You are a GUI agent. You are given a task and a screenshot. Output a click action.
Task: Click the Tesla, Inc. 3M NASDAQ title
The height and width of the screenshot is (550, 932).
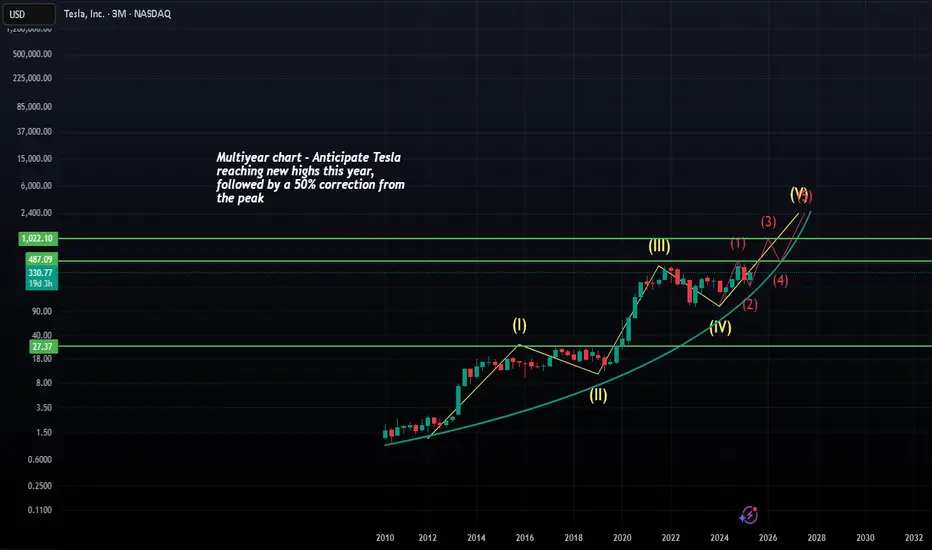coord(117,14)
